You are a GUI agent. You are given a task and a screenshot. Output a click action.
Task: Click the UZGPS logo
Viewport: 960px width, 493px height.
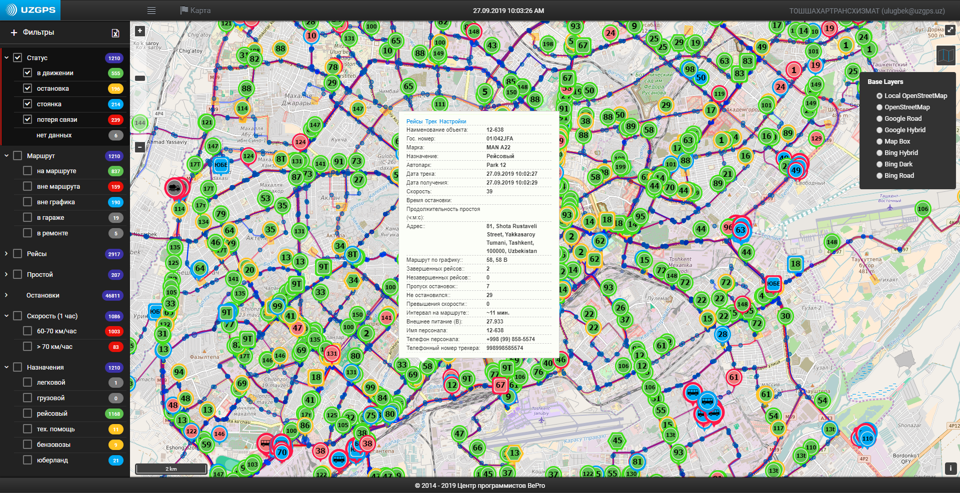30,10
